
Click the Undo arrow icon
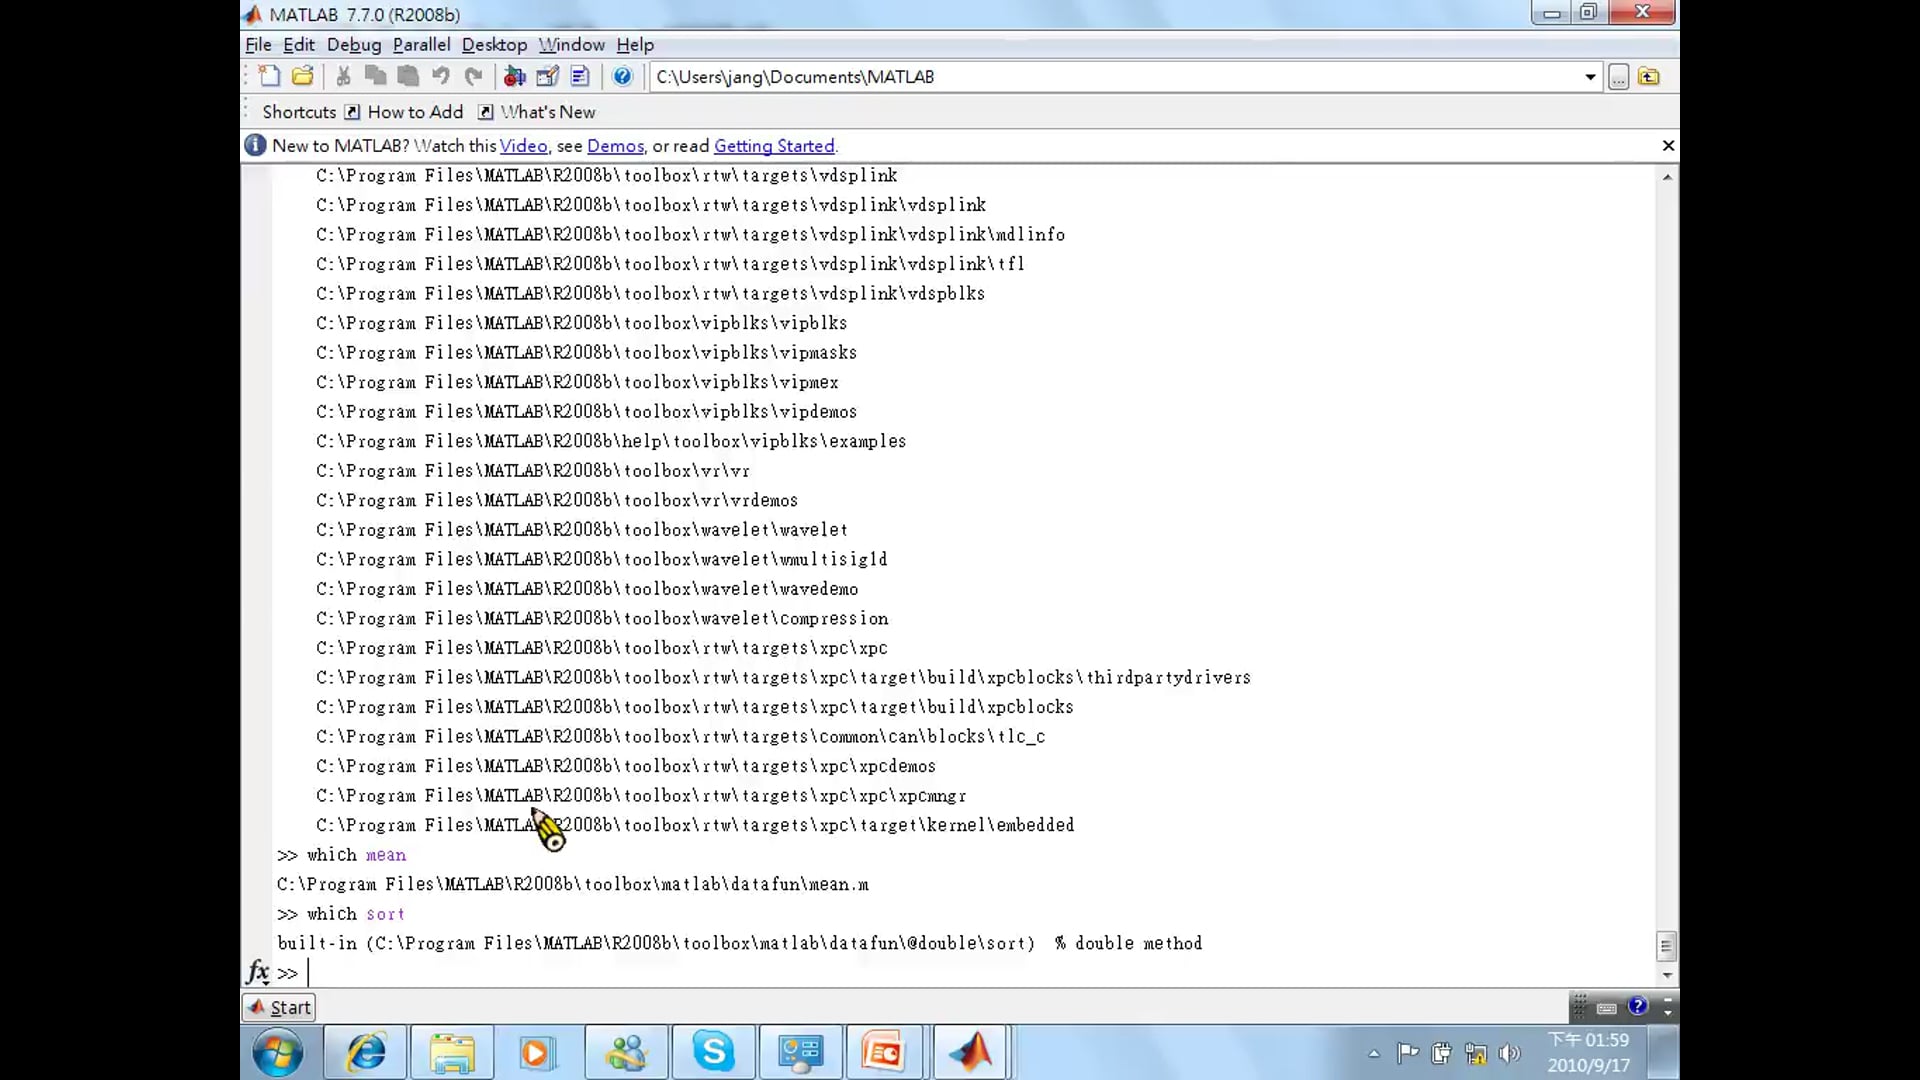tap(440, 76)
